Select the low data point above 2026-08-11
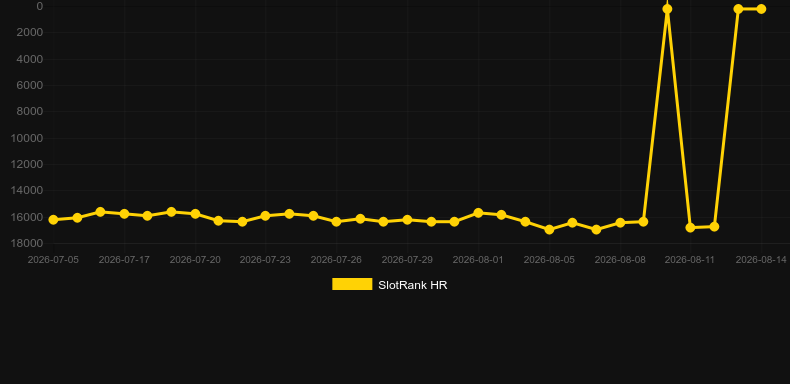The height and width of the screenshot is (384, 790). [690, 228]
